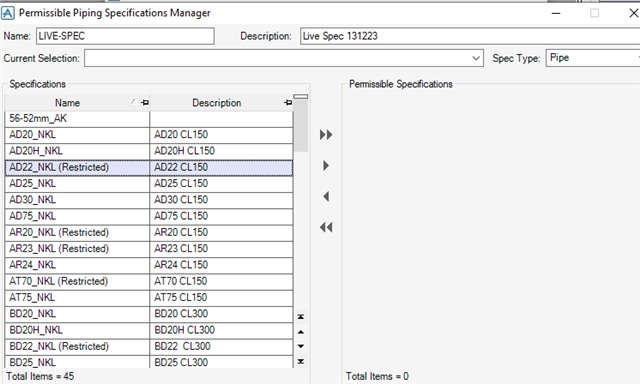Move up one row with the up arrow
Screen dimensions: 640x384
coord(301,332)
